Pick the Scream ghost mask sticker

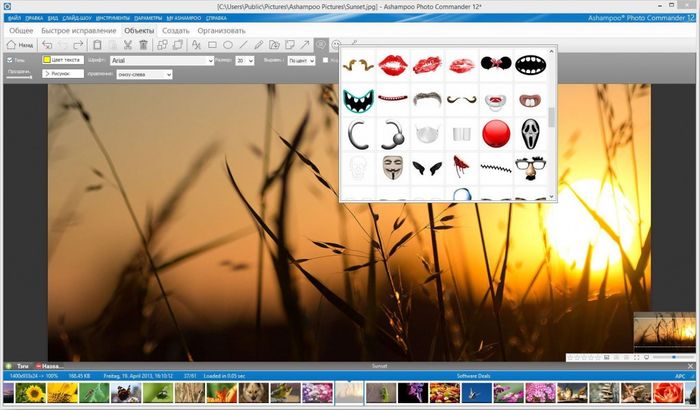point(530,133)
